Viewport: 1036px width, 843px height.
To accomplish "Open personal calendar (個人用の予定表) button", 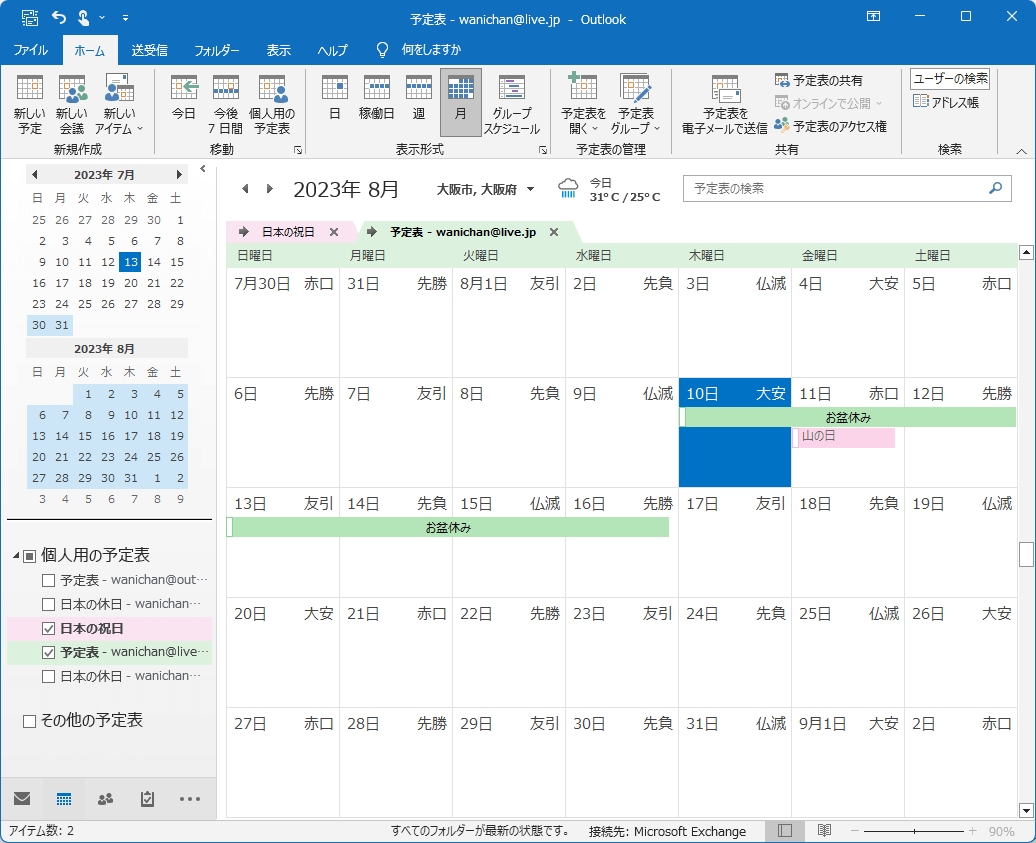I will pos(272,104).
